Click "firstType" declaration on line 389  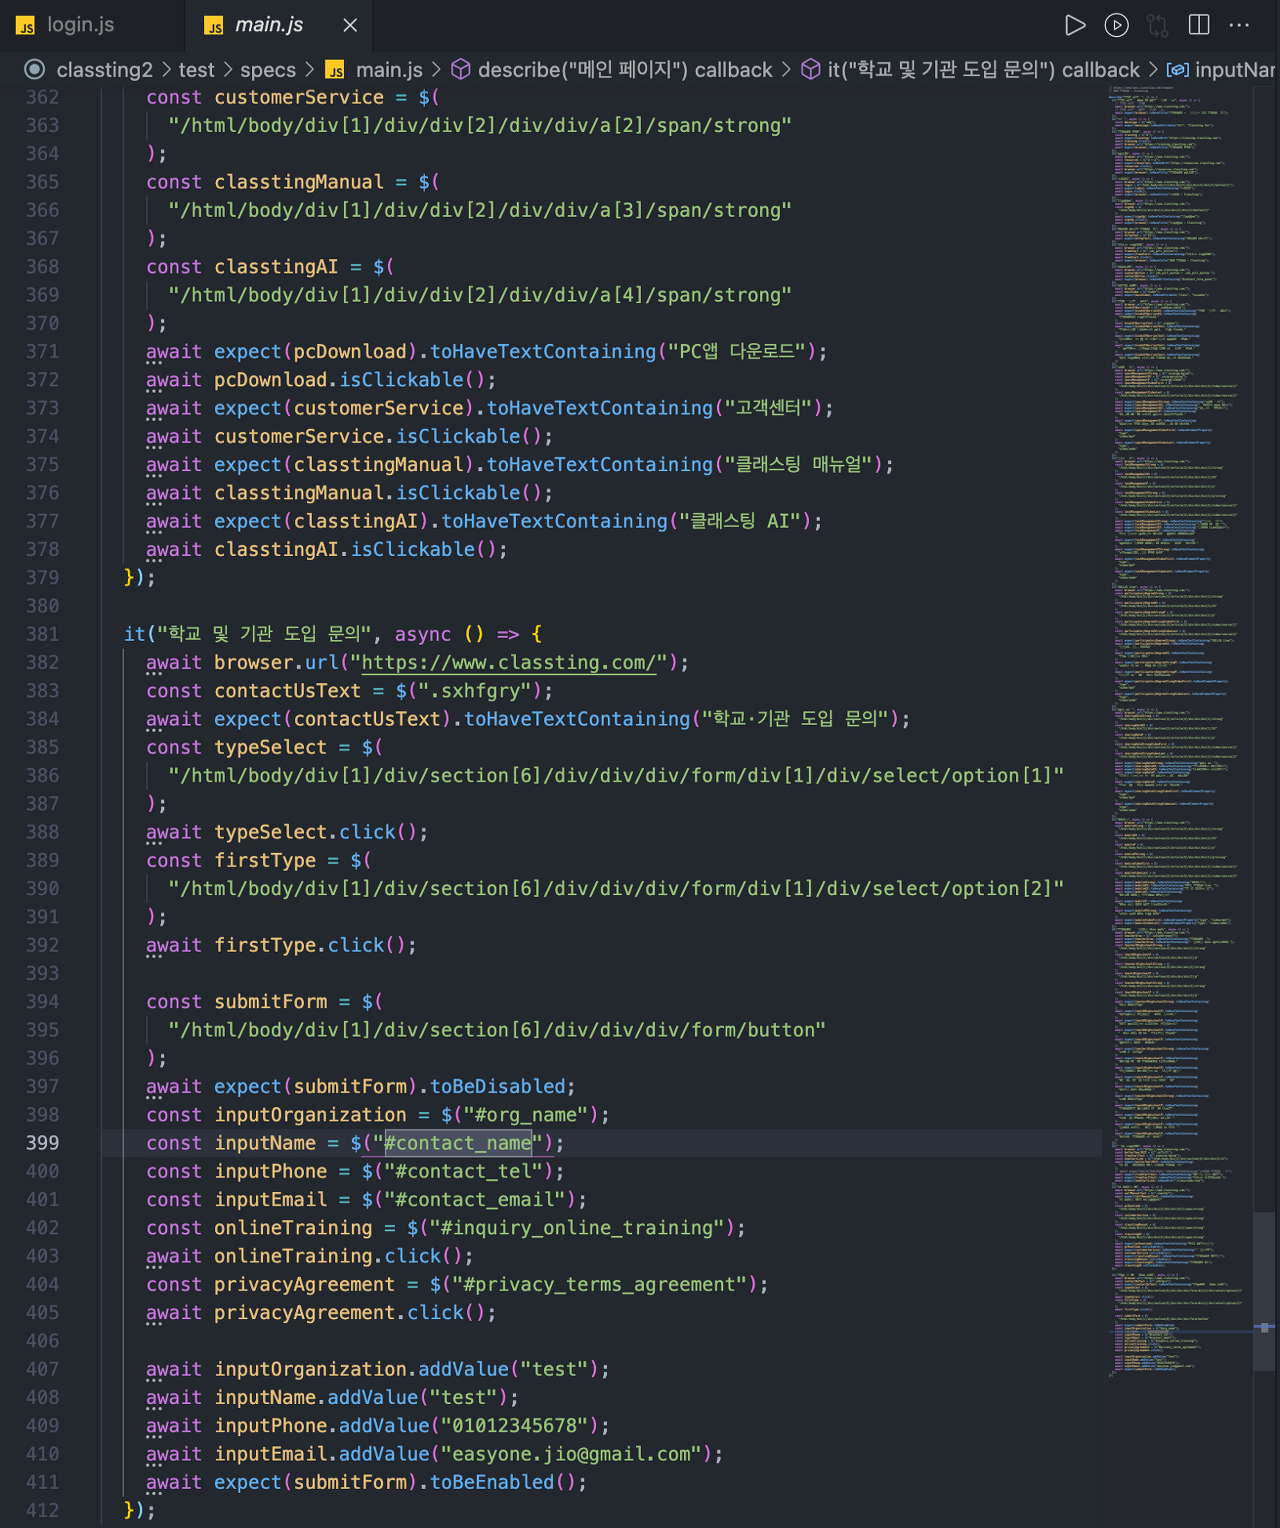point(265,861)
